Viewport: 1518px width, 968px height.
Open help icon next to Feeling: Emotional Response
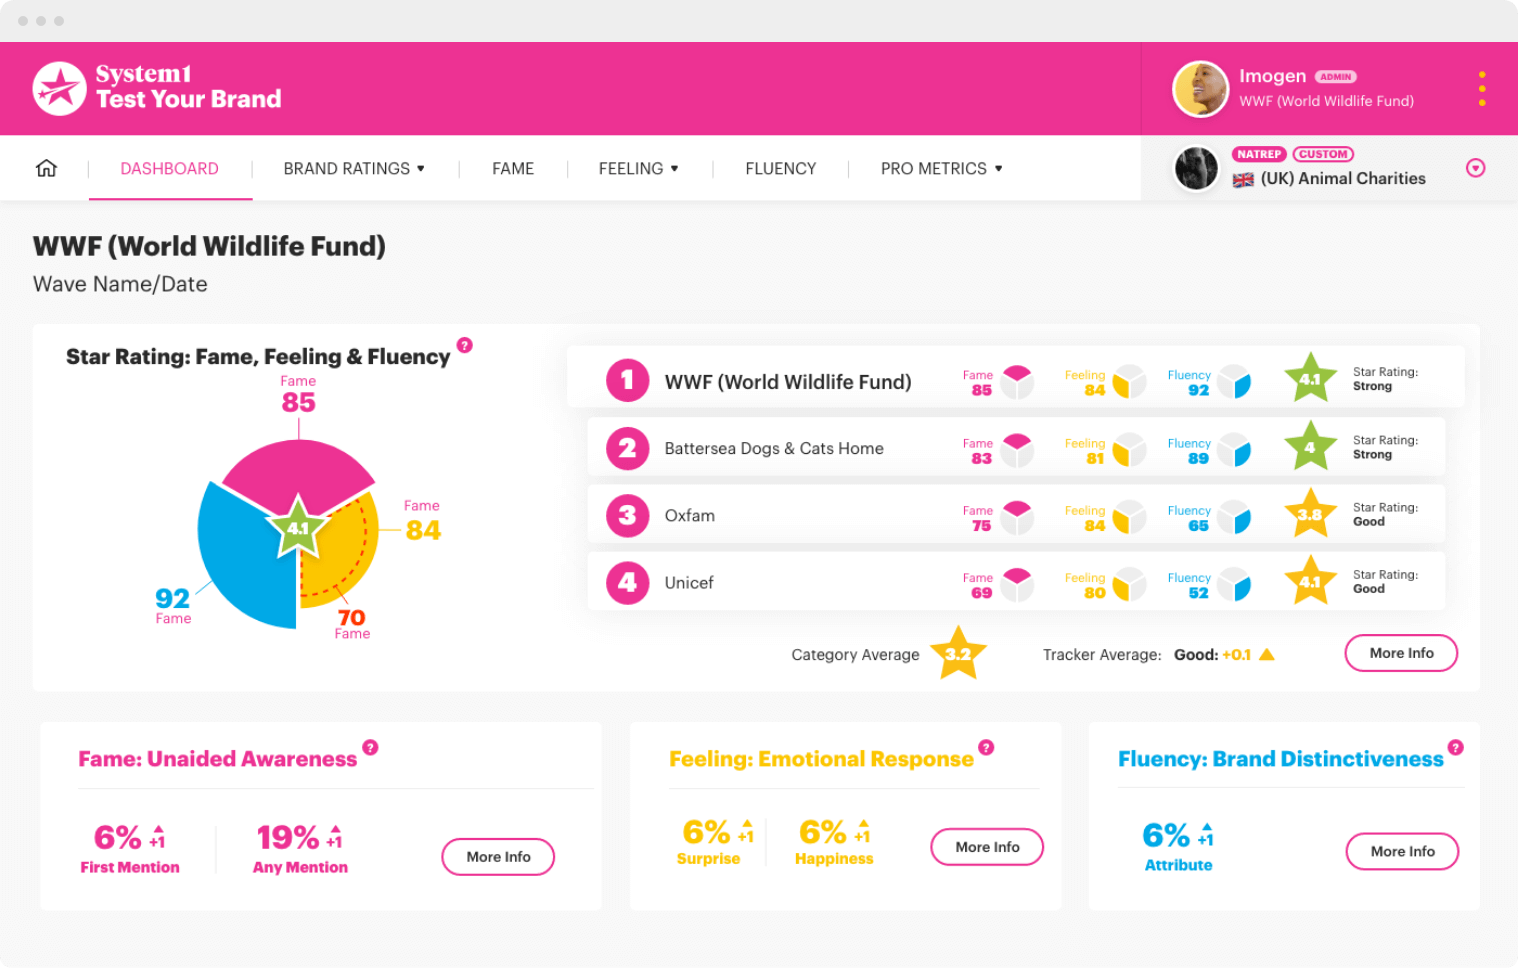pyautogui.click(x=986, y=747)
